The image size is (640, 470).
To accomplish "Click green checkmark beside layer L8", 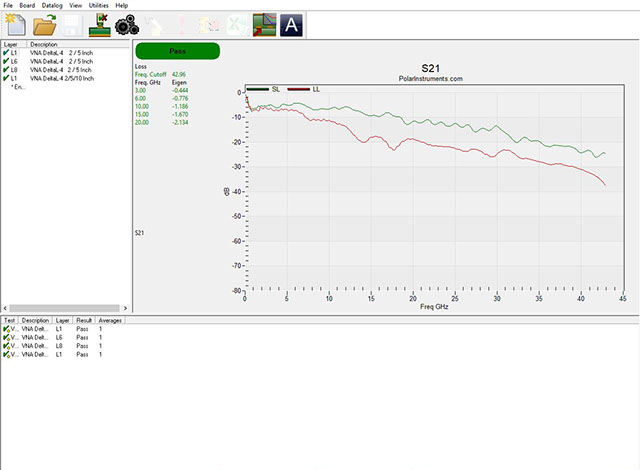I will 6,69.
